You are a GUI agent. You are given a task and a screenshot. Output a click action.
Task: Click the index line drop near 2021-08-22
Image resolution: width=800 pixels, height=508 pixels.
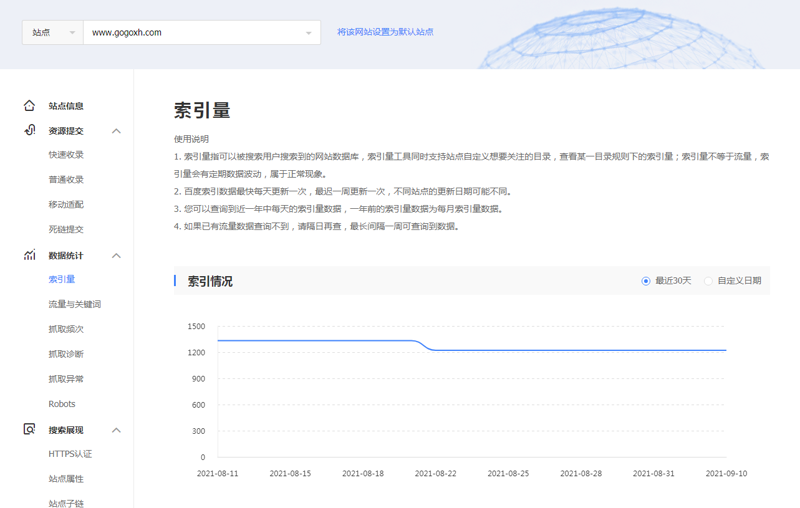[x=424, y=345]
